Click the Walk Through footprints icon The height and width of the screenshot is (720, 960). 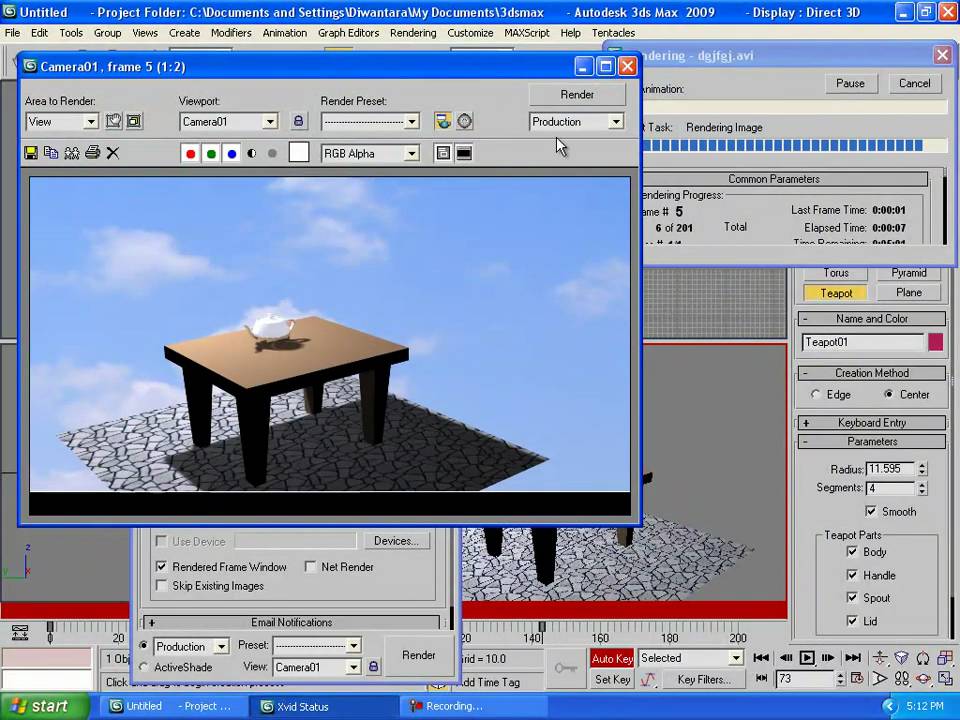click(901, 678)
